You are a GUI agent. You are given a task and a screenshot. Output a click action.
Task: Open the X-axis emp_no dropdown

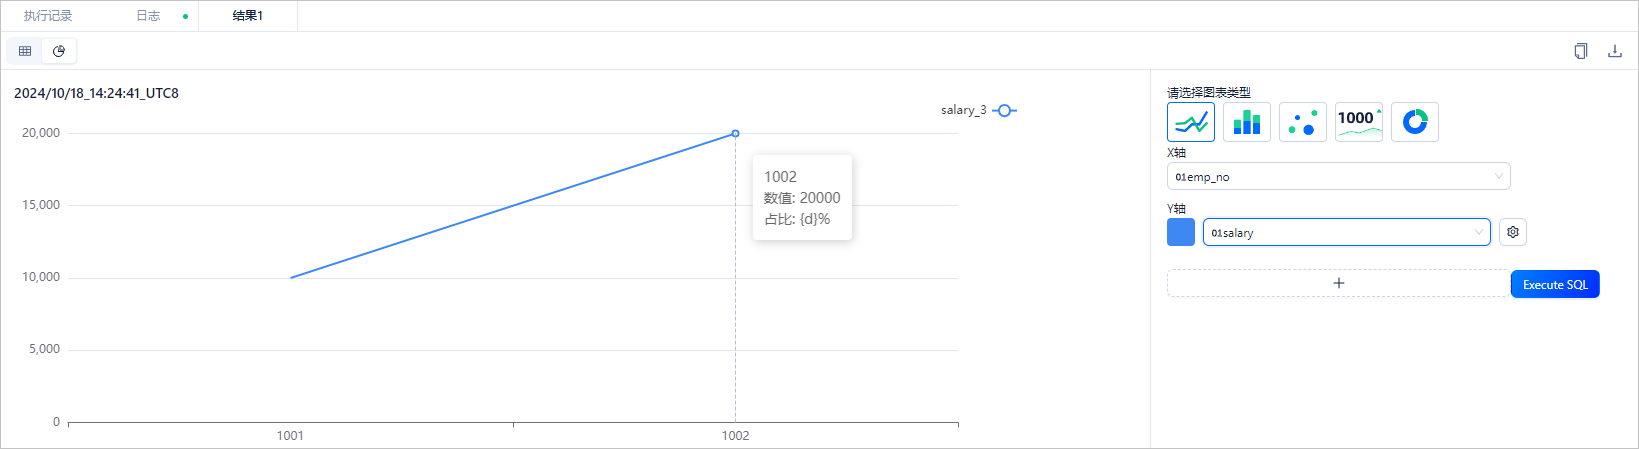point(1338,177)
